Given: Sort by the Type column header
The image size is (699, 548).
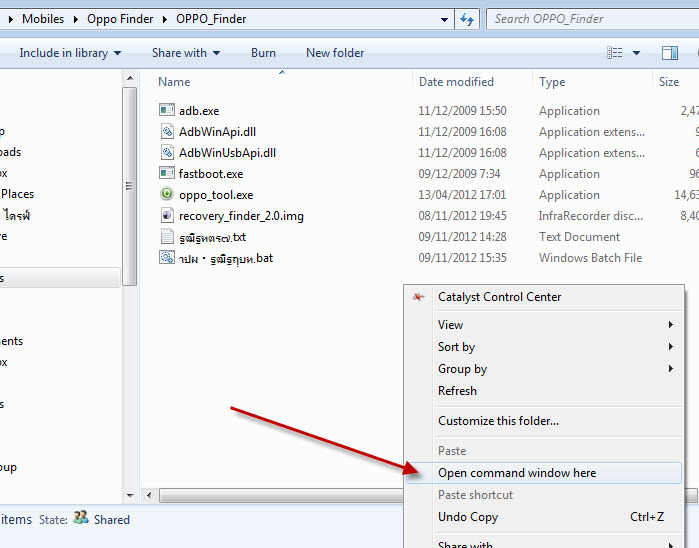Looking at the screenshot, I should pyautogui.click(x=552, y=82).
